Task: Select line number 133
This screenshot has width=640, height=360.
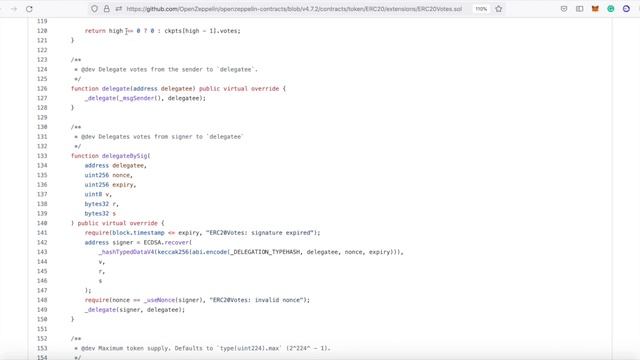Action: click(42, 156)
